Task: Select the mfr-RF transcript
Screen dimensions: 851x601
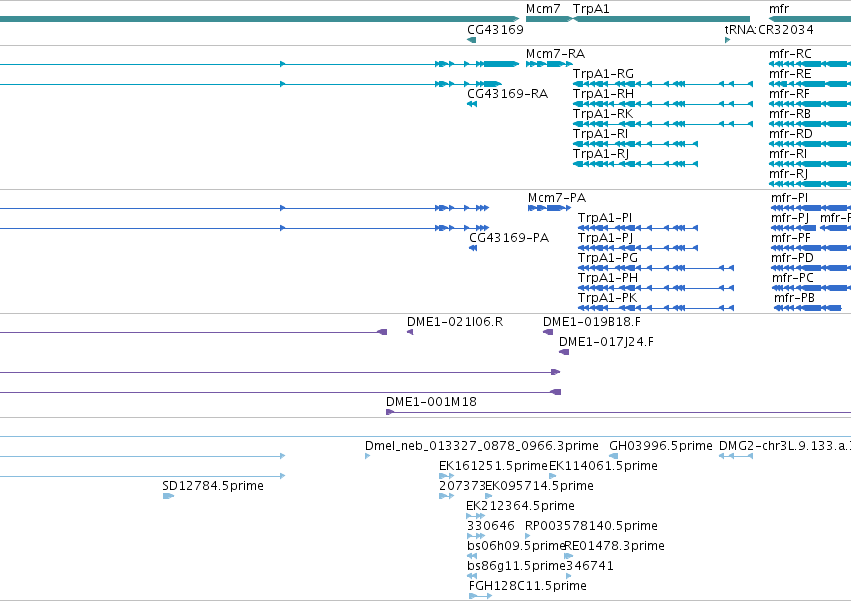Action: coord(810,104)
